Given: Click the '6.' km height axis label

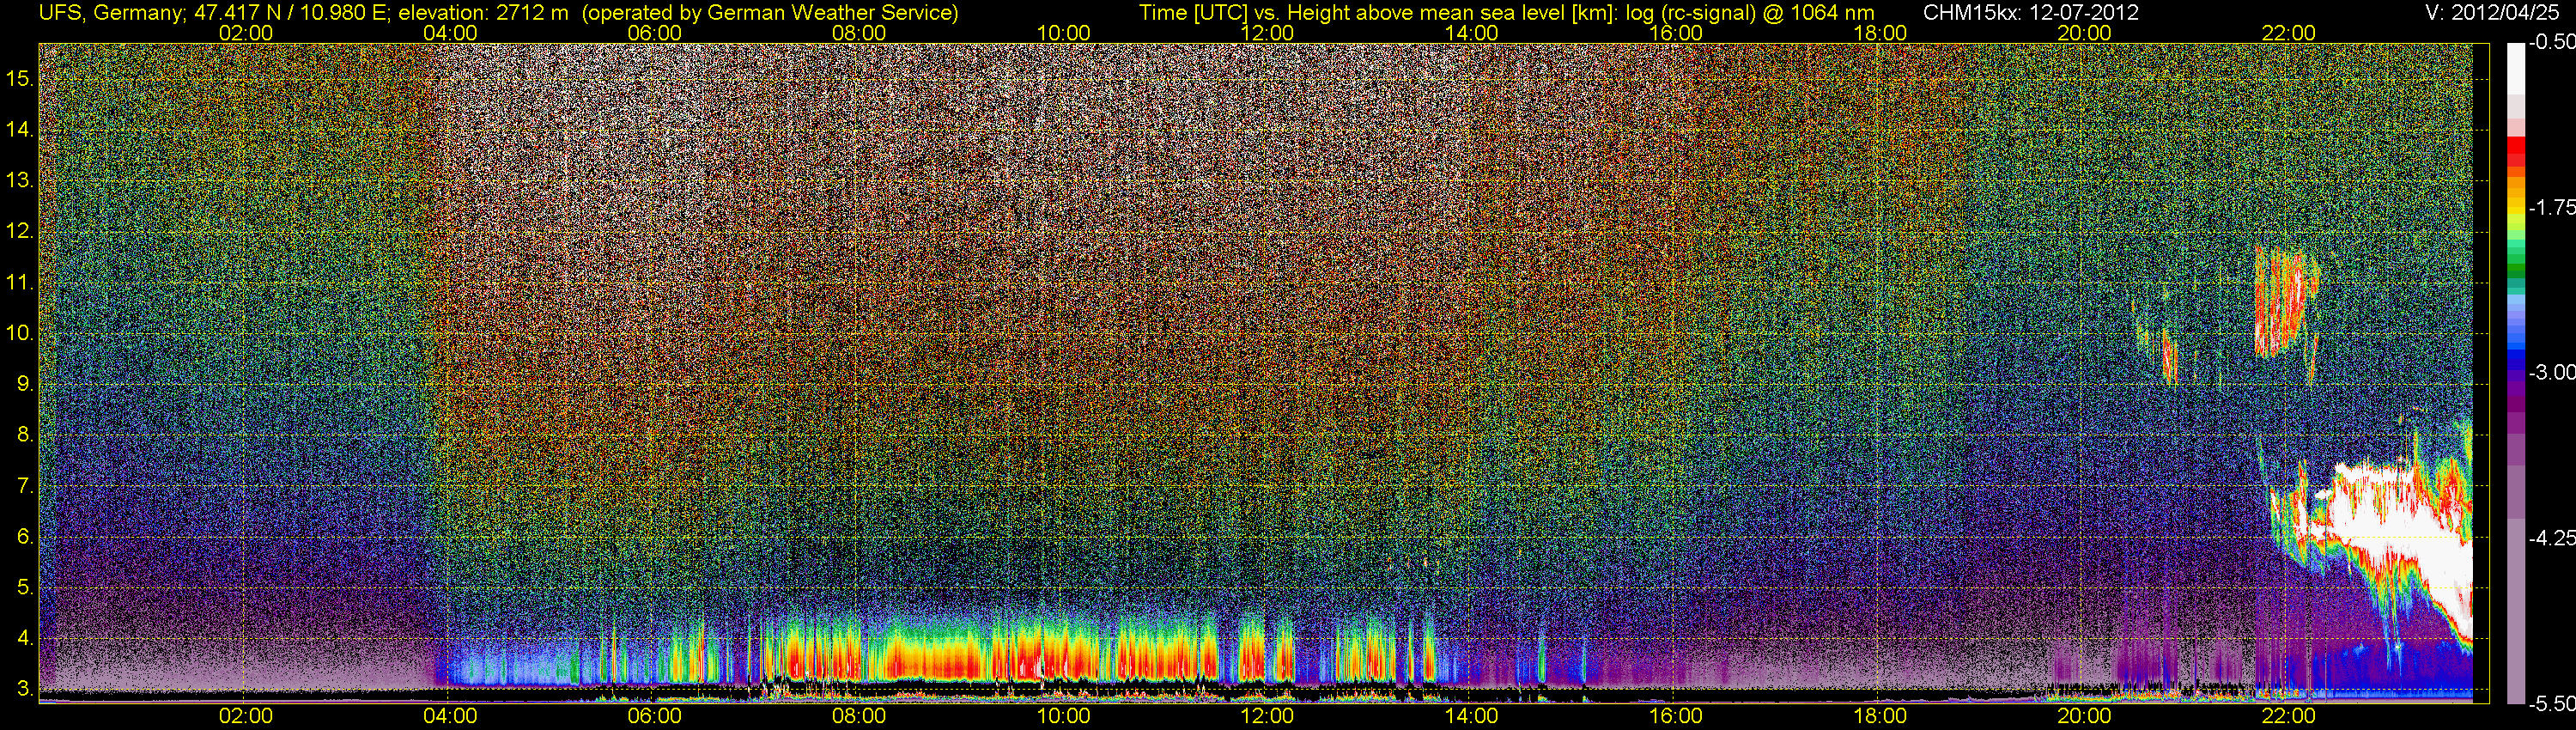Looking at the screenshot, I should click(x=24, y=537).
